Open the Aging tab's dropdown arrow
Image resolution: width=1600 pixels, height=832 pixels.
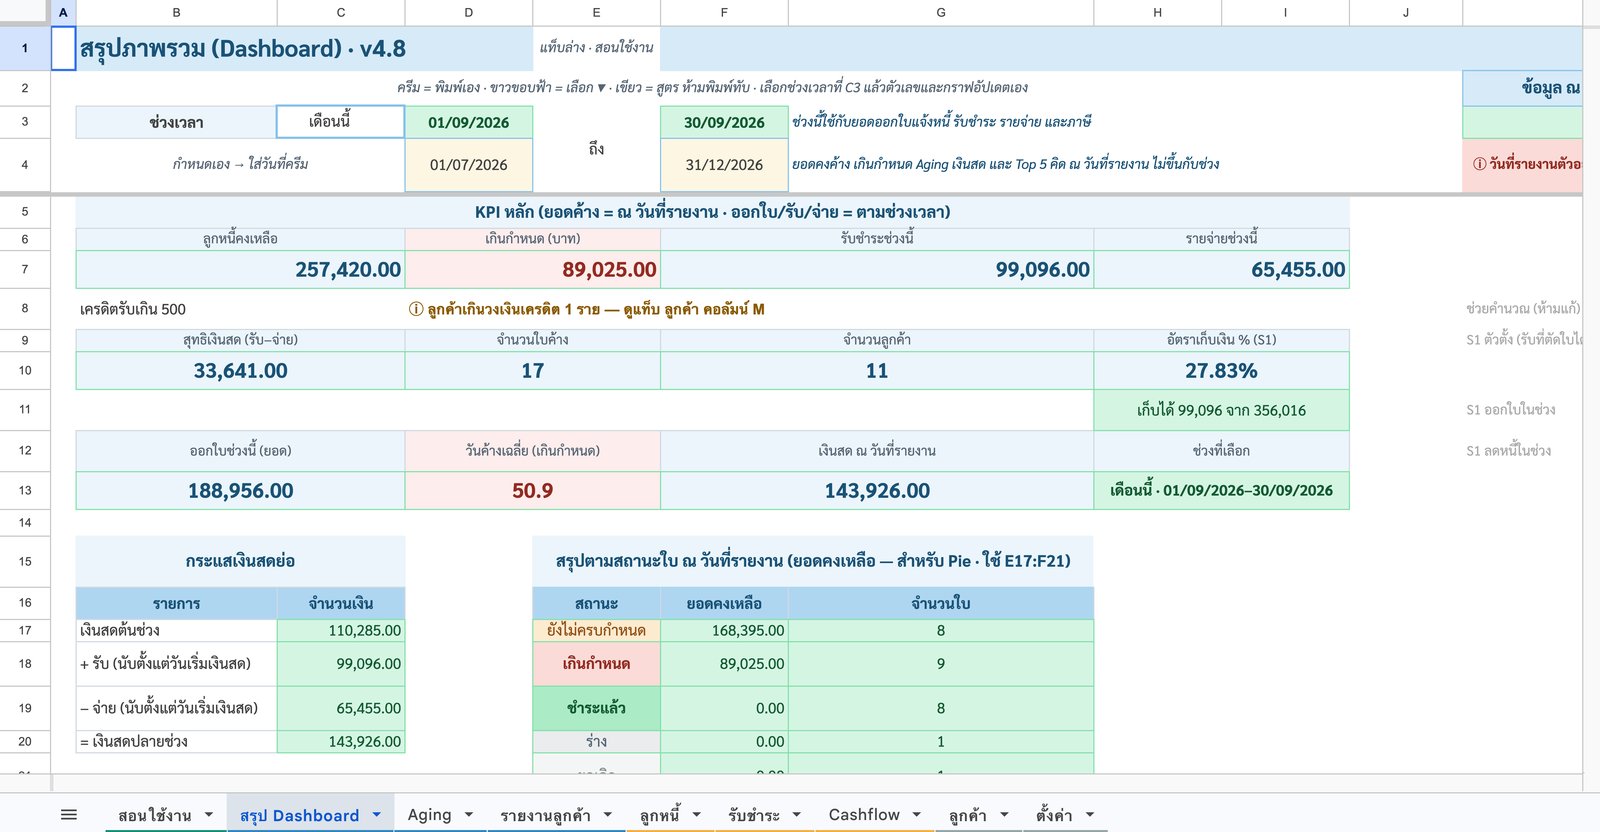pyautogui.click(x=469, y=815)
